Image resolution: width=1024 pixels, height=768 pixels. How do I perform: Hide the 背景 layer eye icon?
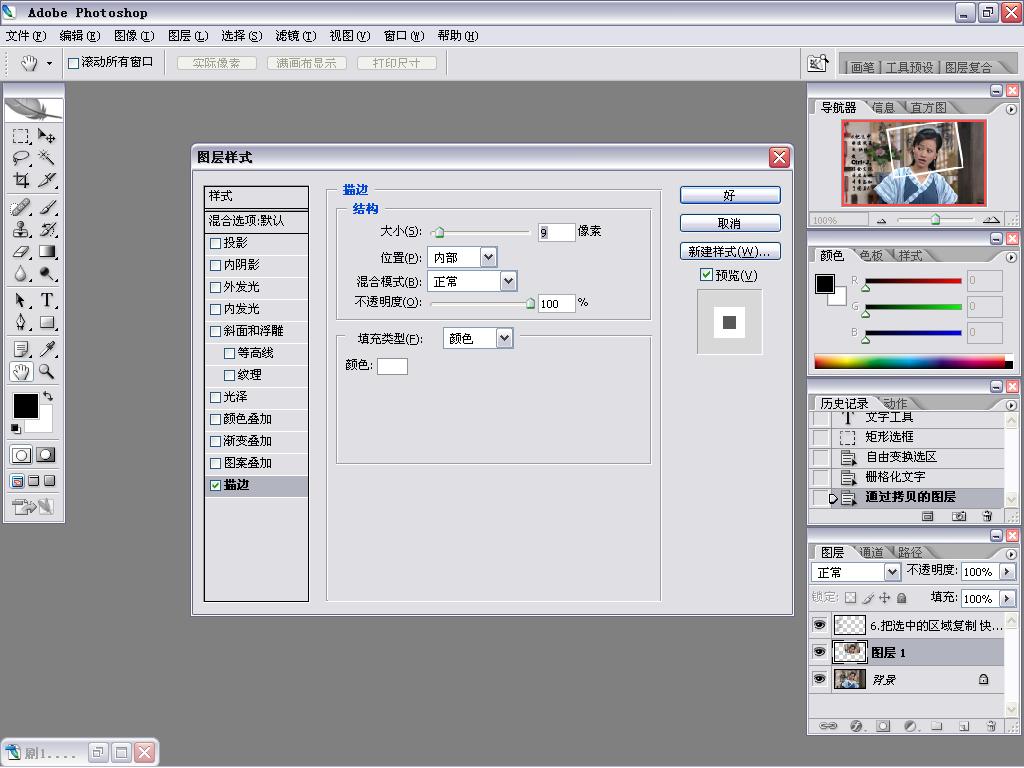click(x=819, y=679)
